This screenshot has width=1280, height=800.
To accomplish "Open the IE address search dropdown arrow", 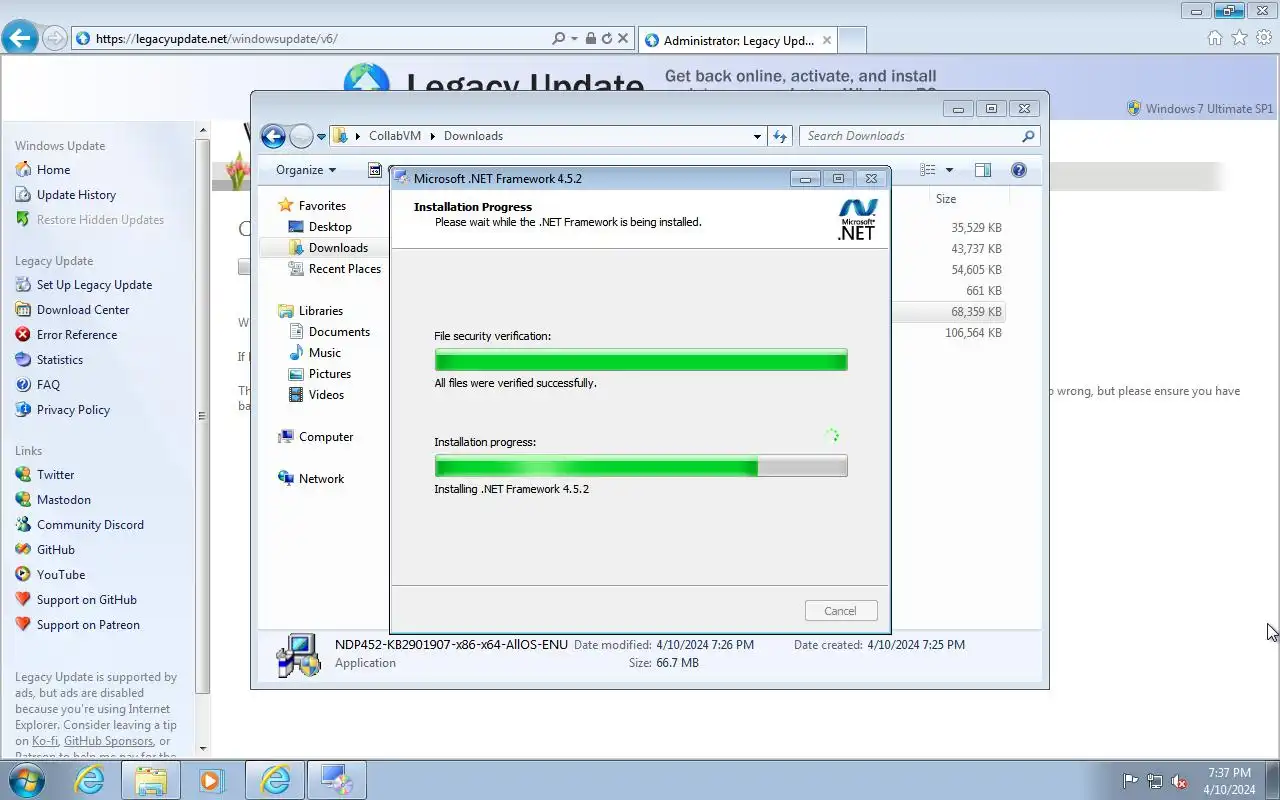I will pos(574,38).
